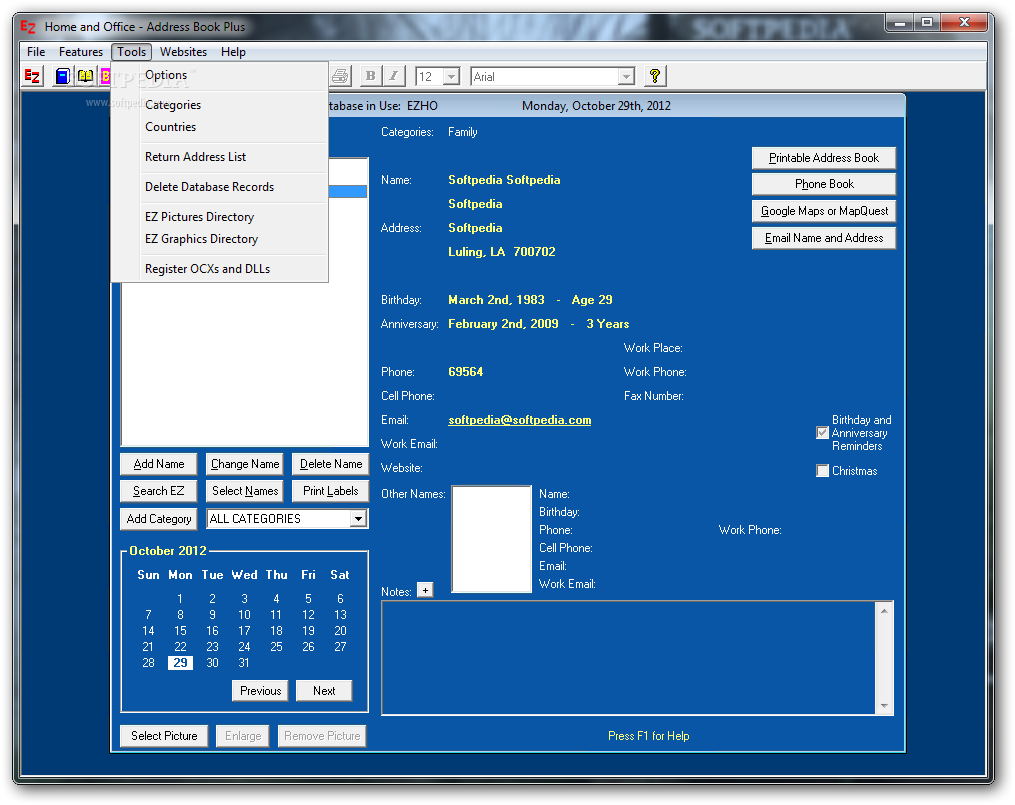The width and height of the screenshot is (1015, 805).
Task: Select October 6 in the calendar
Action: click(340, 599)
